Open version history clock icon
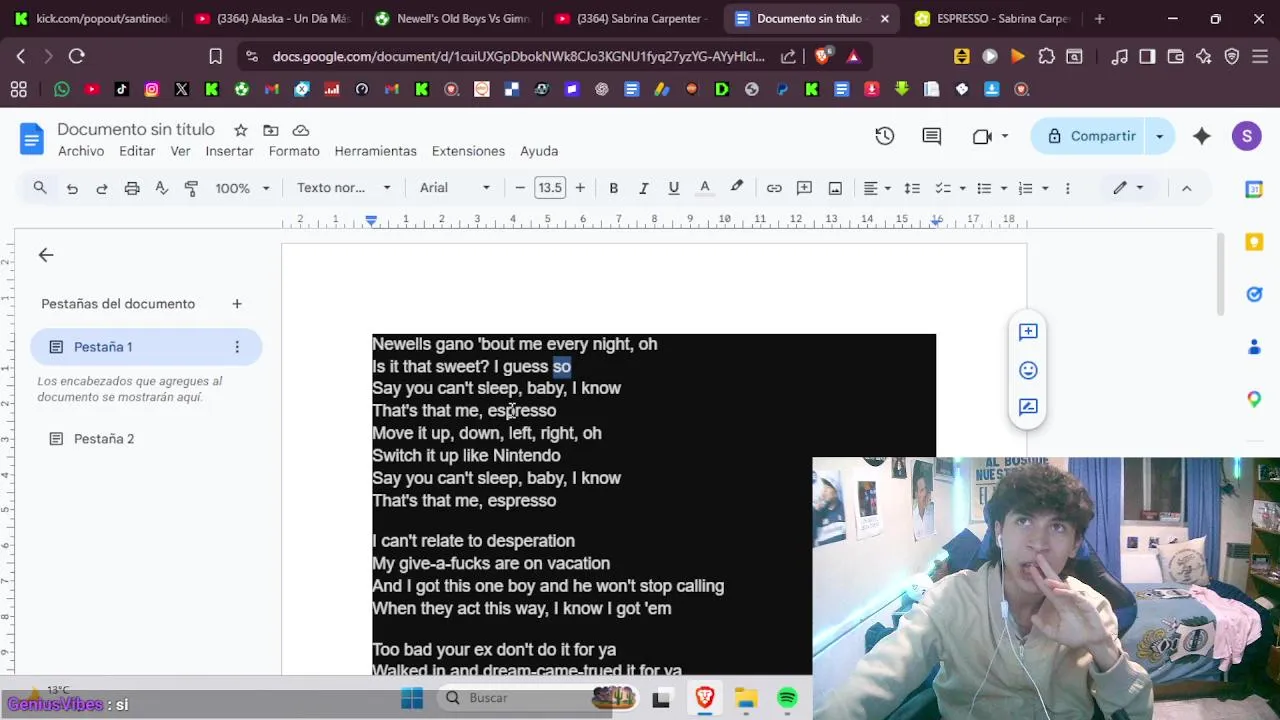This screenshot has width=1280, height=720. point(884,136)
